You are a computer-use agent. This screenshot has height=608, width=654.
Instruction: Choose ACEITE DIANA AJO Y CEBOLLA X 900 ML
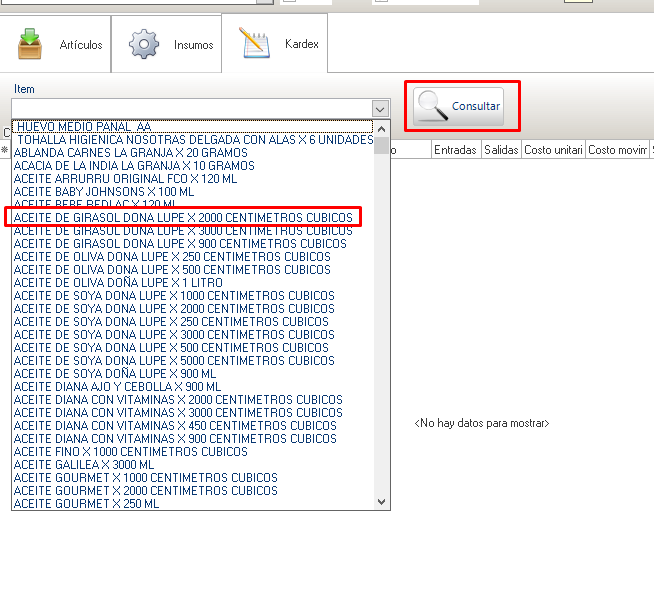(117, 386)
